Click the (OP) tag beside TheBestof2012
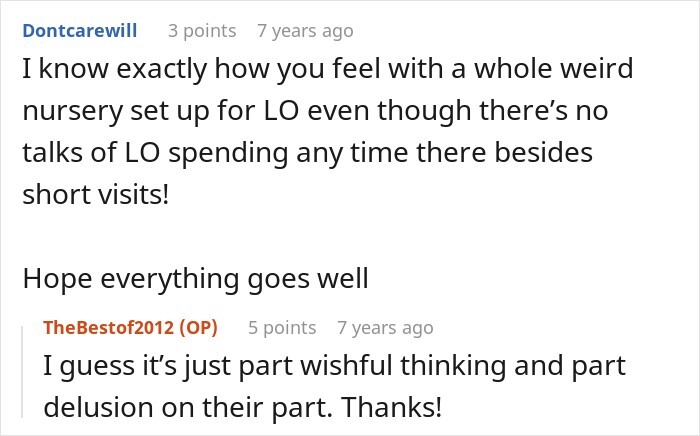This screenshot has height=436, width=700. tap(198, 328)
